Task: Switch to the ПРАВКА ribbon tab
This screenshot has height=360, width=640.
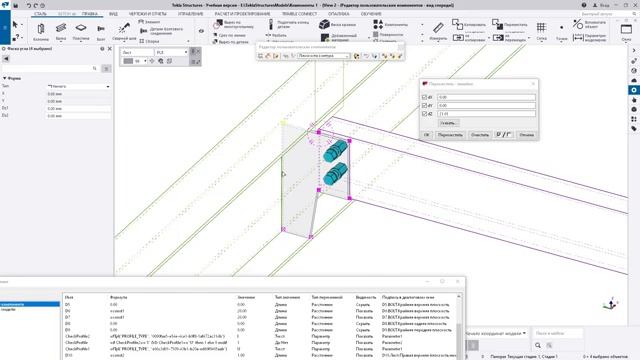Action: (89, 14)
